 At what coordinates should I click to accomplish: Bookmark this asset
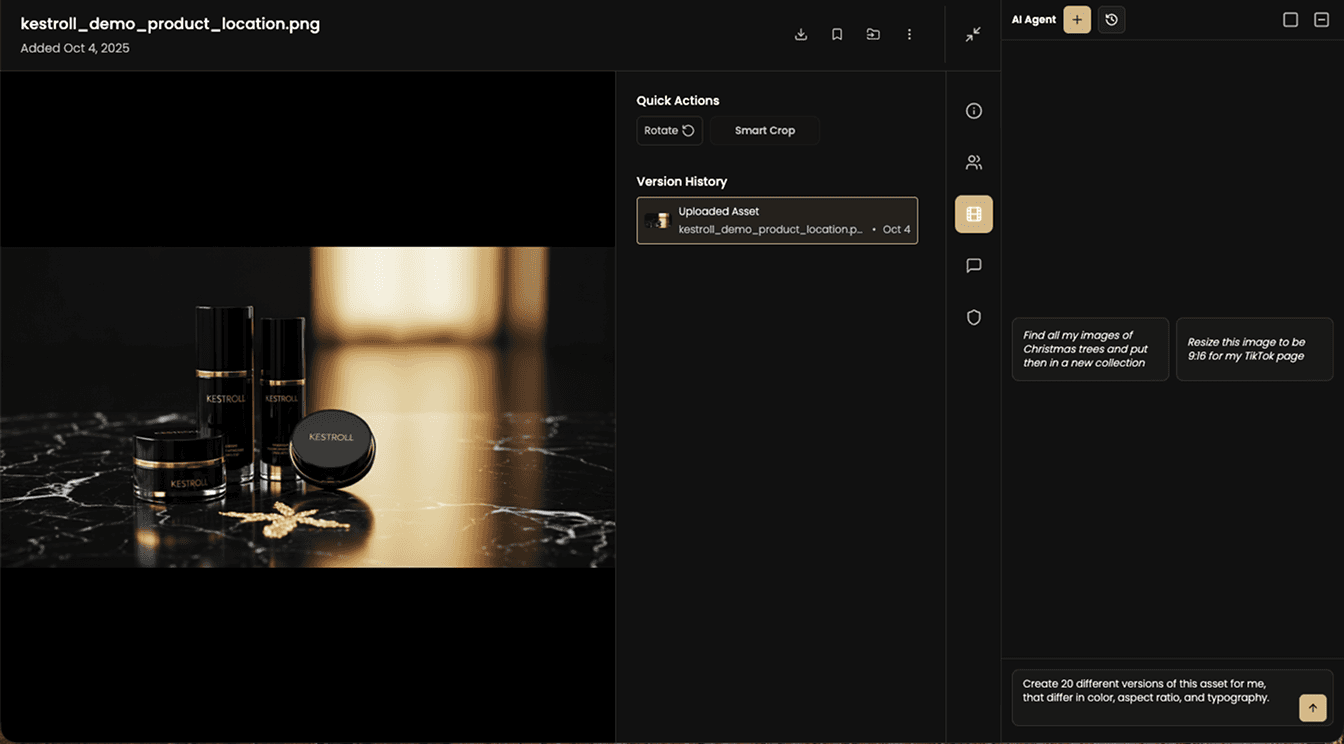837,34
